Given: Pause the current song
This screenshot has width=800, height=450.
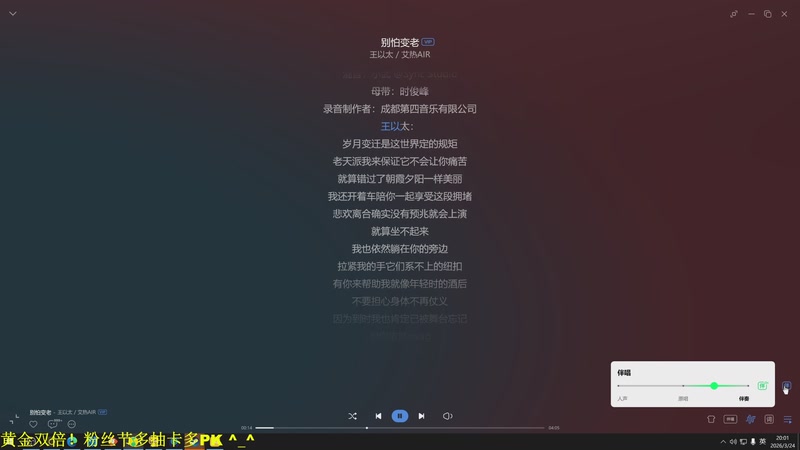Looking at the screenshot, I should [399, 416].
